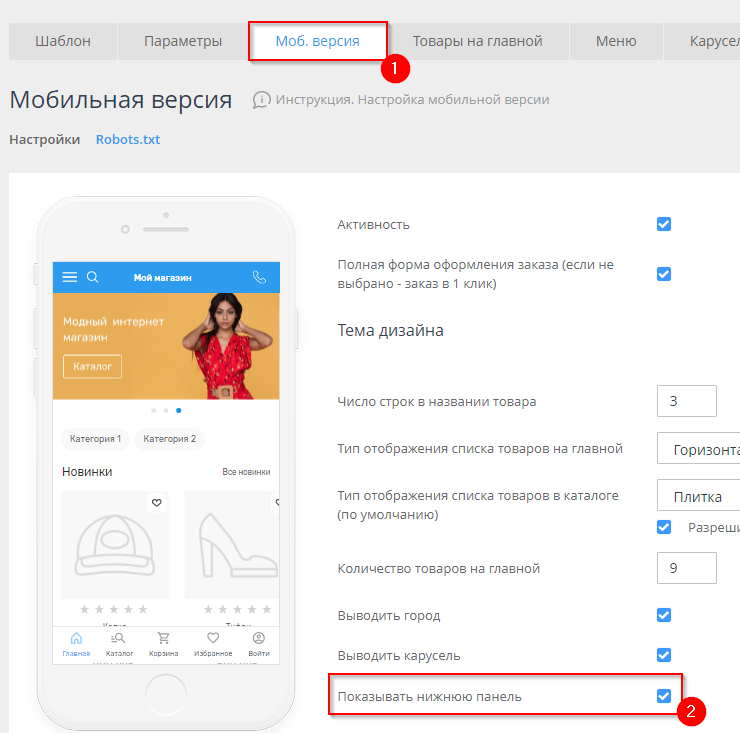Screen dimensions: 740x733
Task: Toggle the Выводить город checkbox
Action: (664, 615)
